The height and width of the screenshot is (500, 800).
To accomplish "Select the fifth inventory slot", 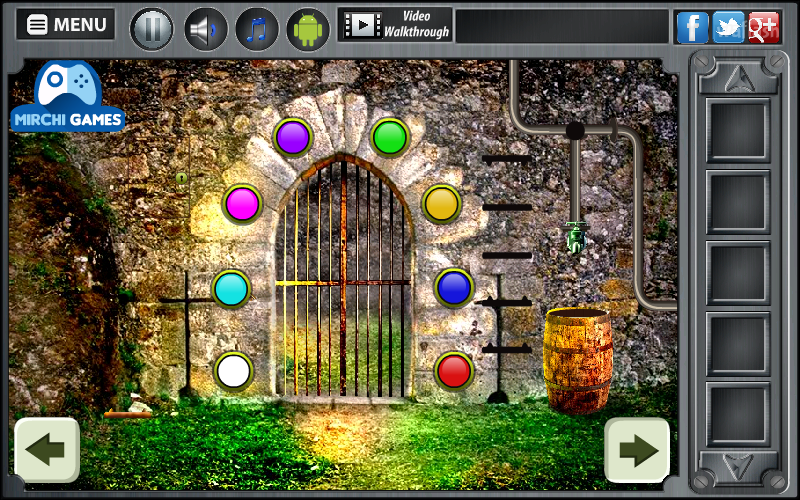I will point(738,414).
